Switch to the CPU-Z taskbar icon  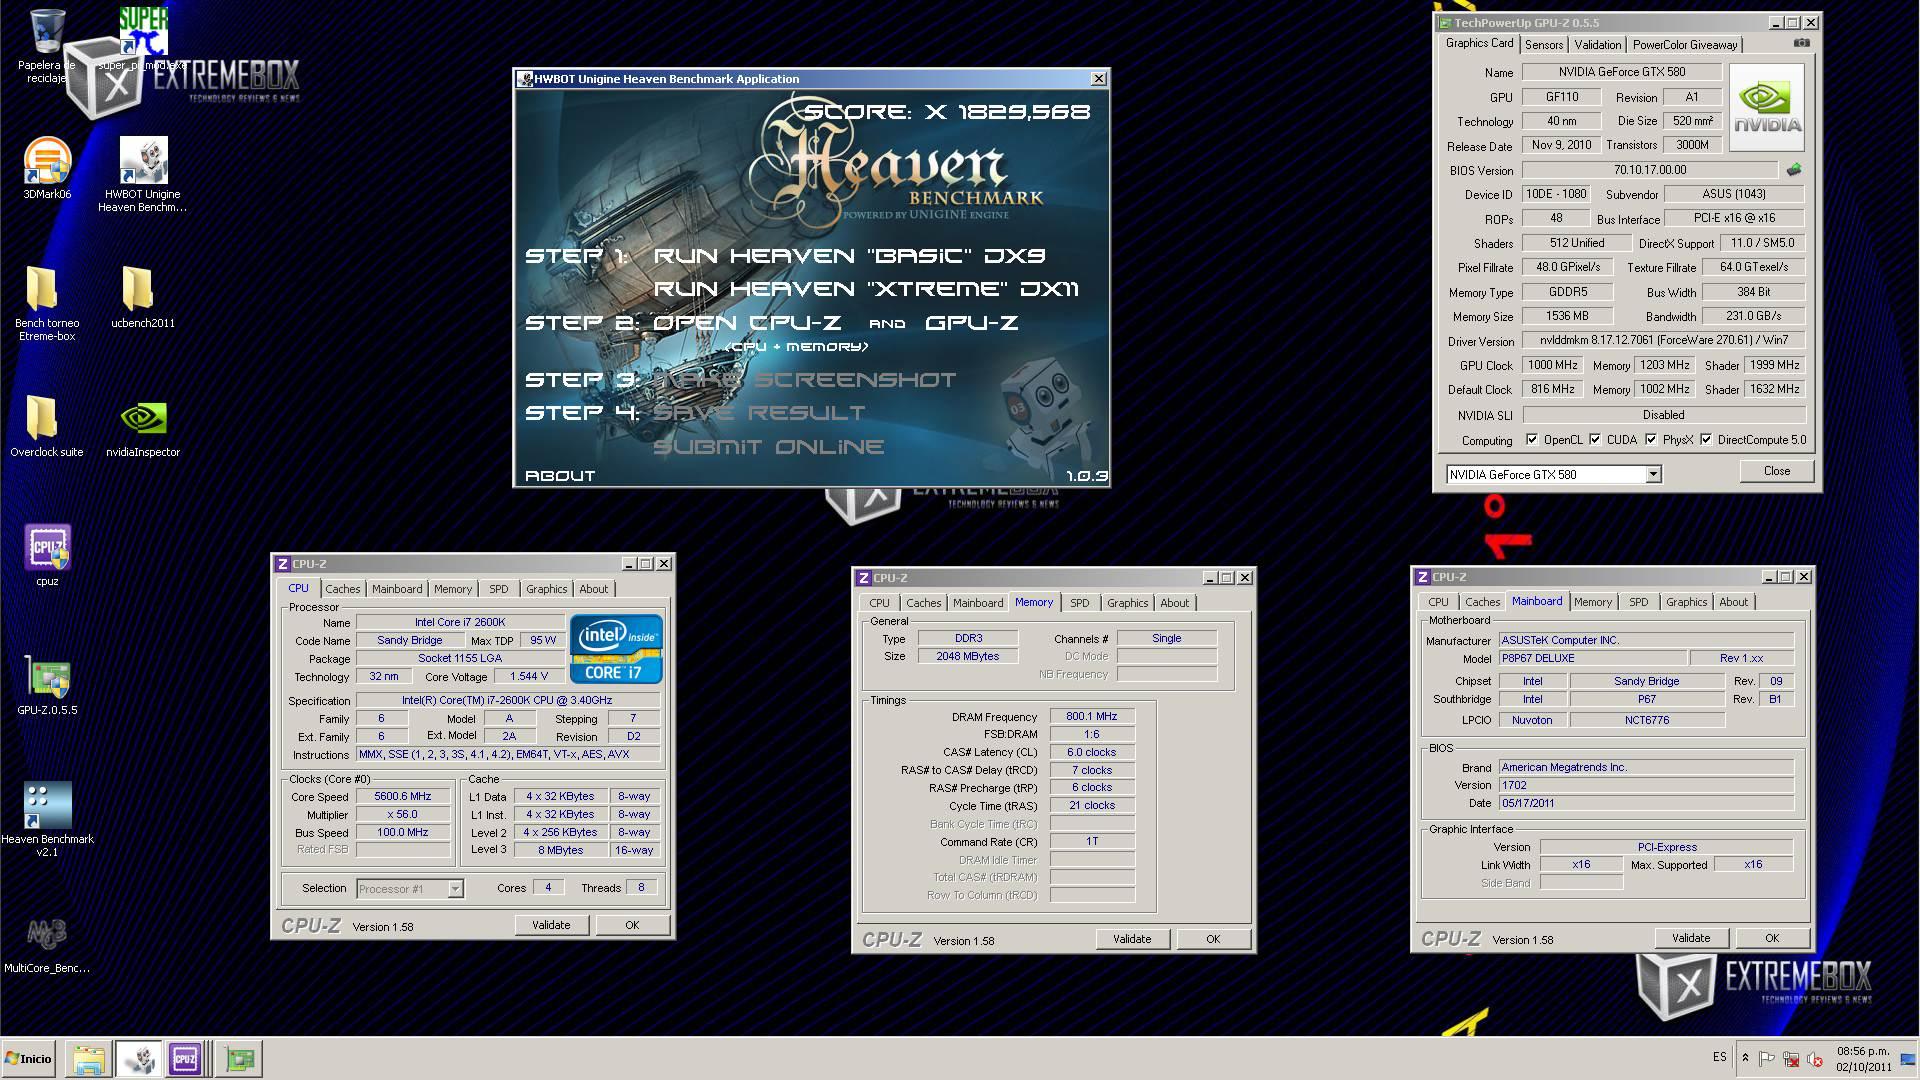point(185,1059)
